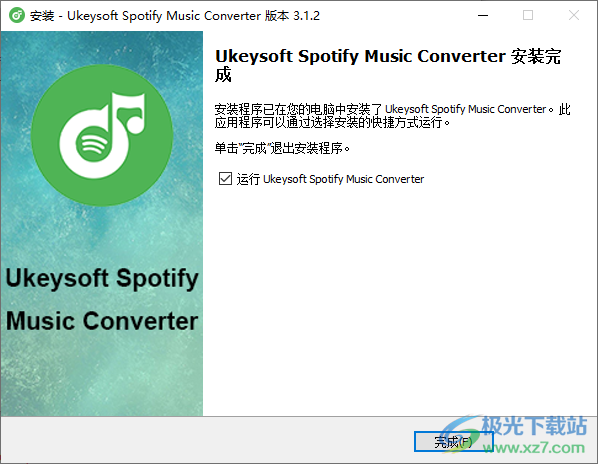Click the sidebar banner text Music Converter
The image size is (598, 464).
coord(102,320)
